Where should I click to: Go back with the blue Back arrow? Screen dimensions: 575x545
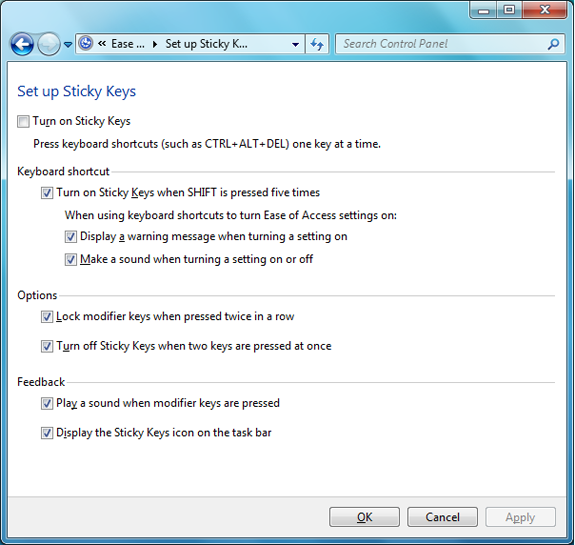(x=22, y=44)
